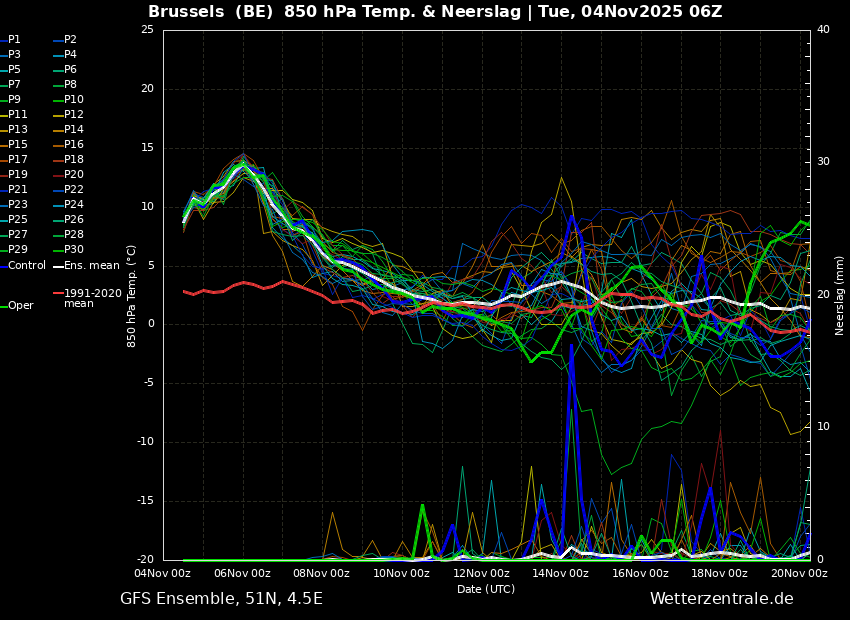Click the 850 hPa Temp. axis title
The width and height of the screenshot is (850, 620).
[132, 295]
